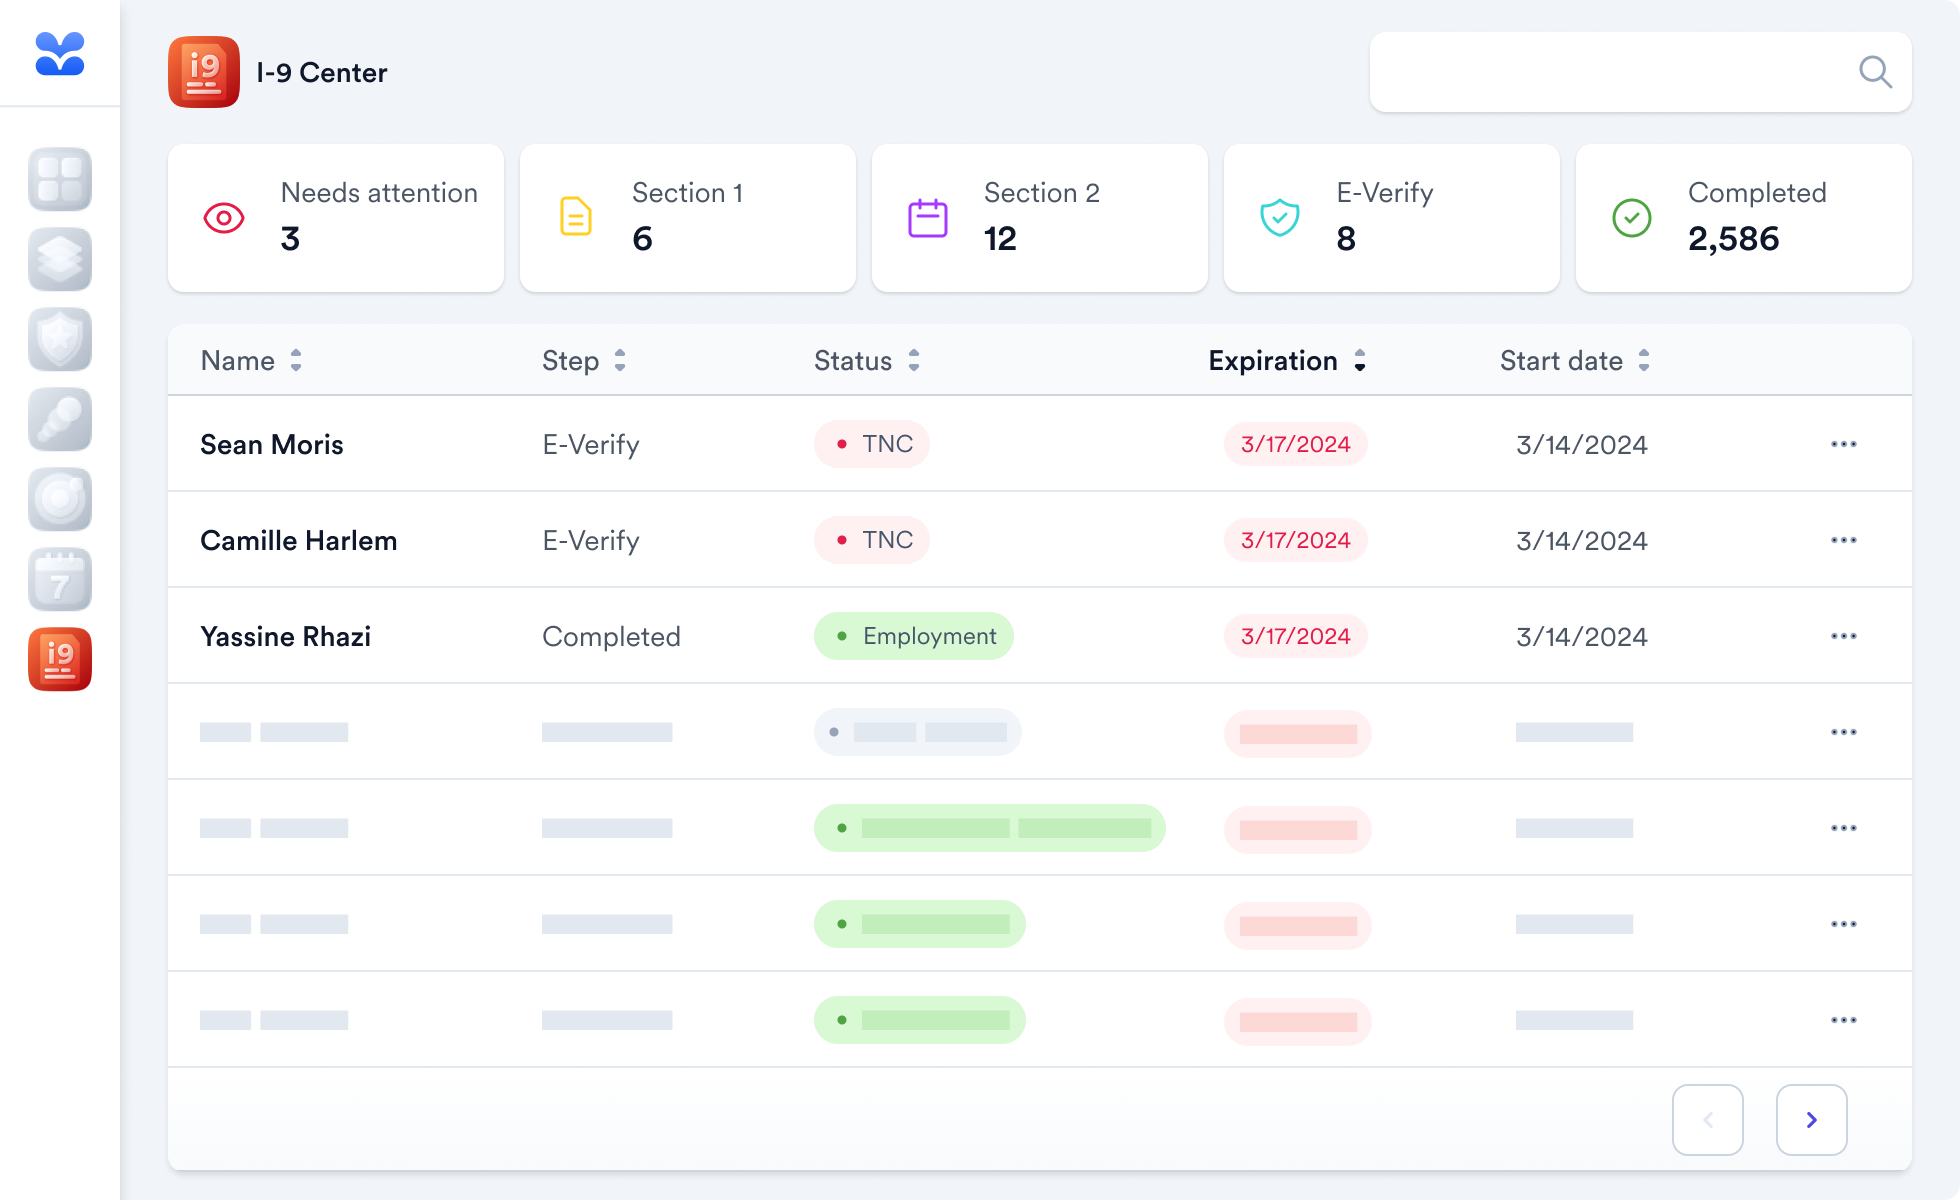Filter by Needs attention card
The height and width of the screenshot is (1200, 1960).
336,218
